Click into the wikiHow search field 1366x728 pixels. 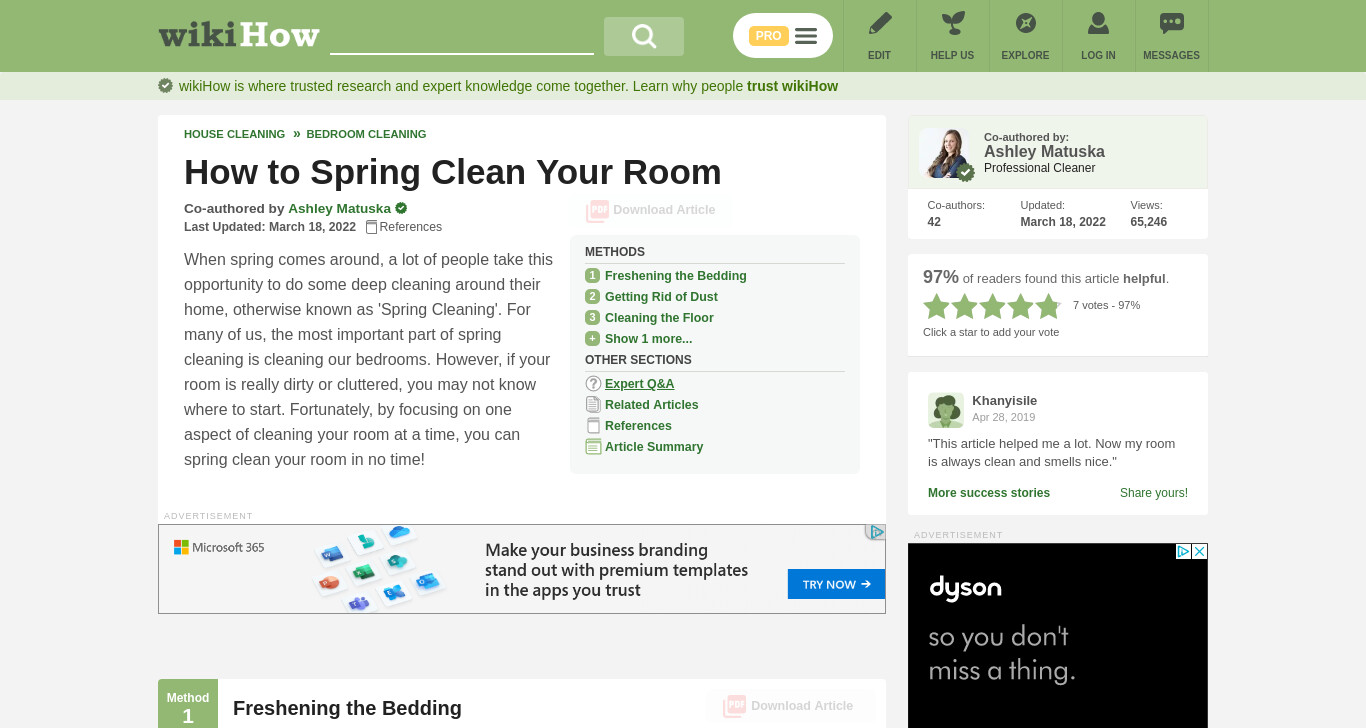(x=462, y=37)
